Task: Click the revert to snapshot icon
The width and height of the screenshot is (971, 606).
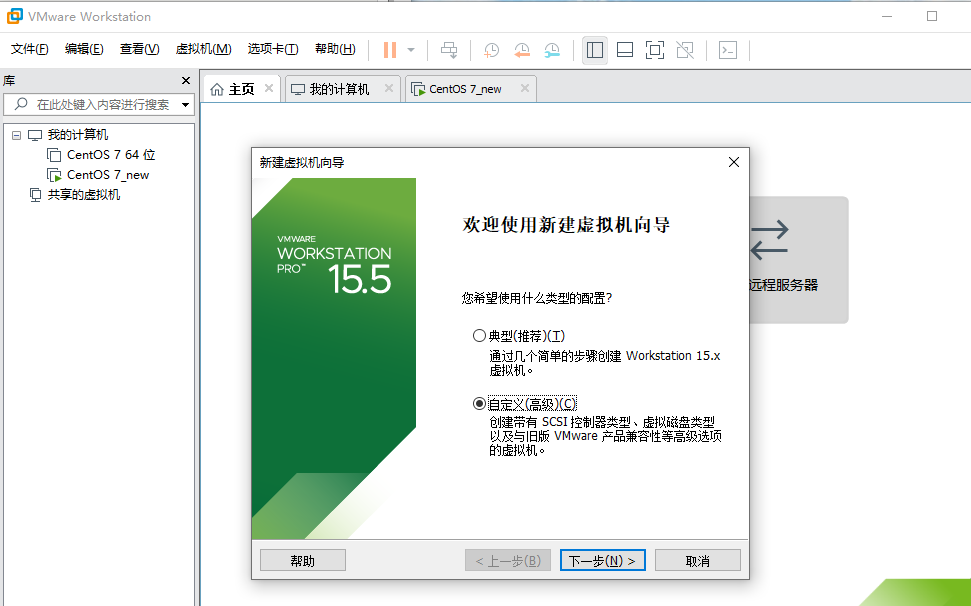Action: tap(522, 50)
